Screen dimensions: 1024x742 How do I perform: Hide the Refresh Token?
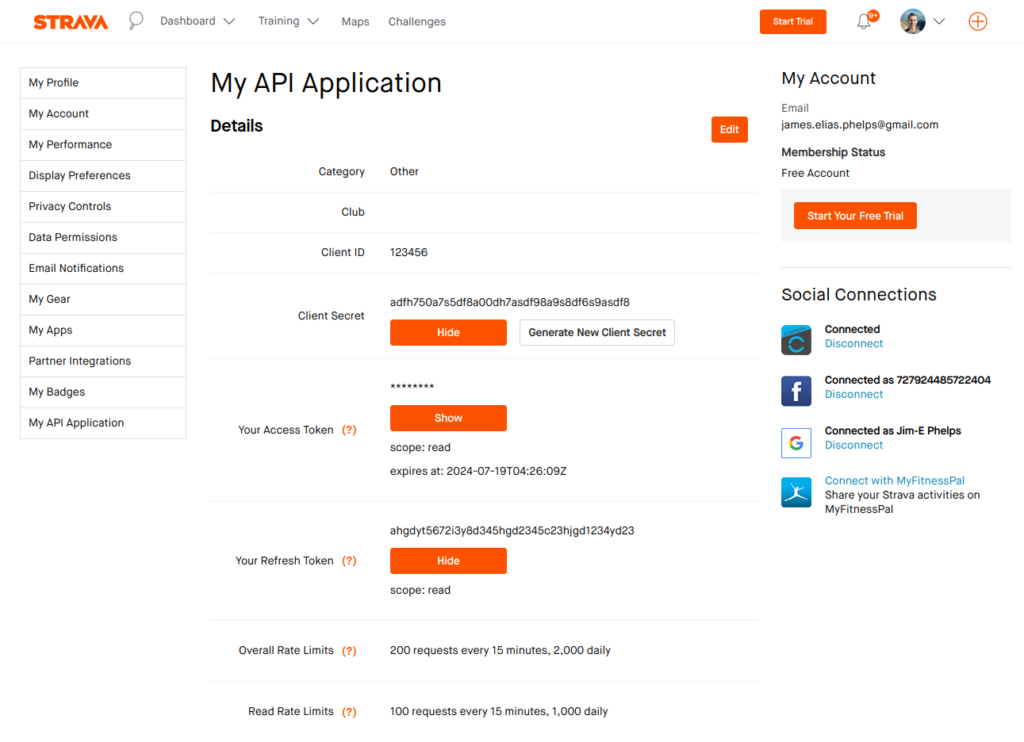448,561
